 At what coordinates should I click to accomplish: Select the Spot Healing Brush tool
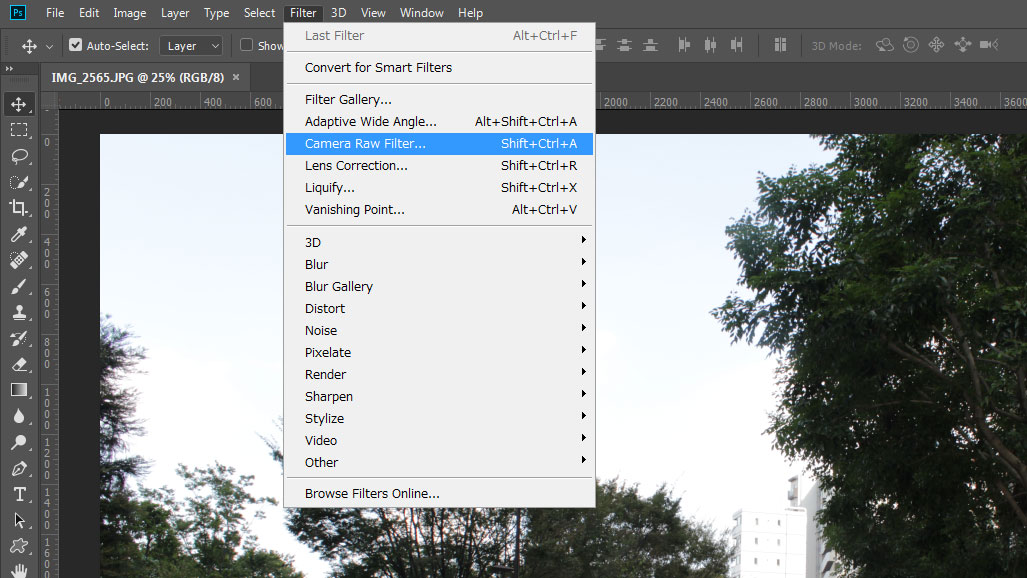[x=19, y=260]
